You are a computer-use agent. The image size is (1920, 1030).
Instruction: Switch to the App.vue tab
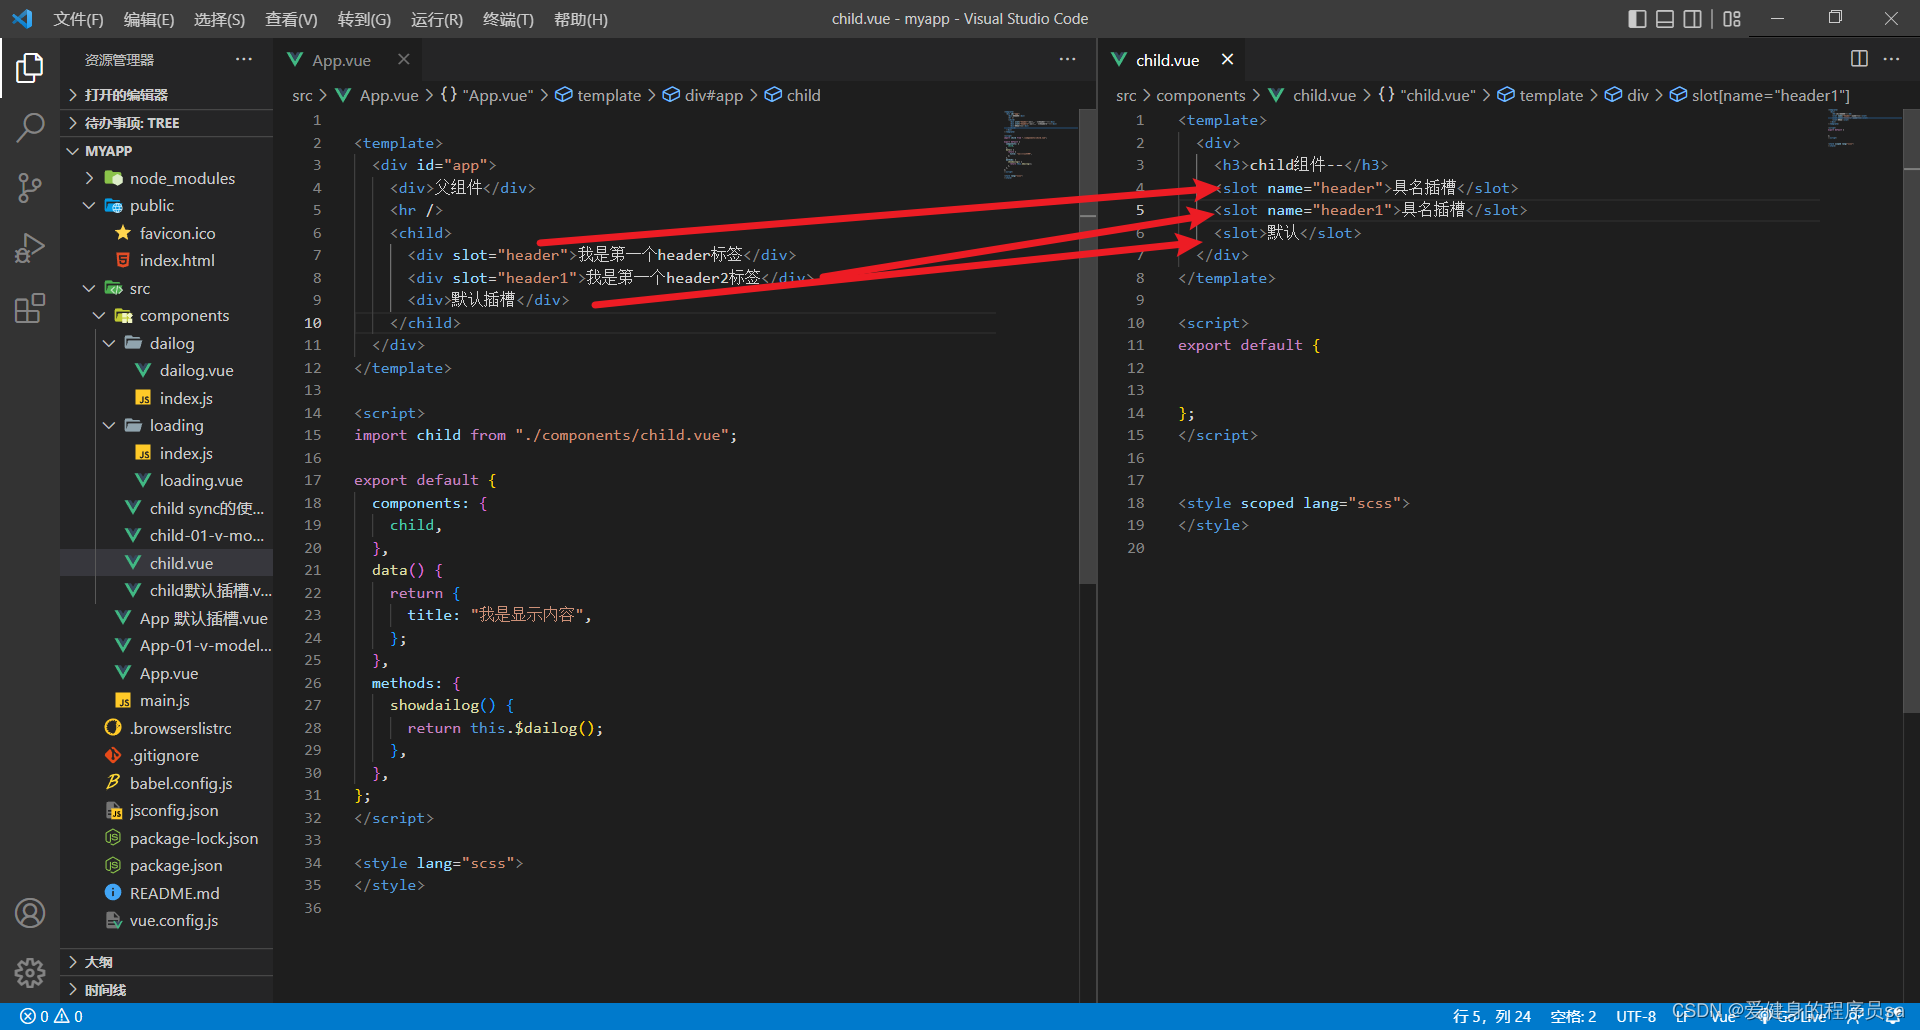341,60
